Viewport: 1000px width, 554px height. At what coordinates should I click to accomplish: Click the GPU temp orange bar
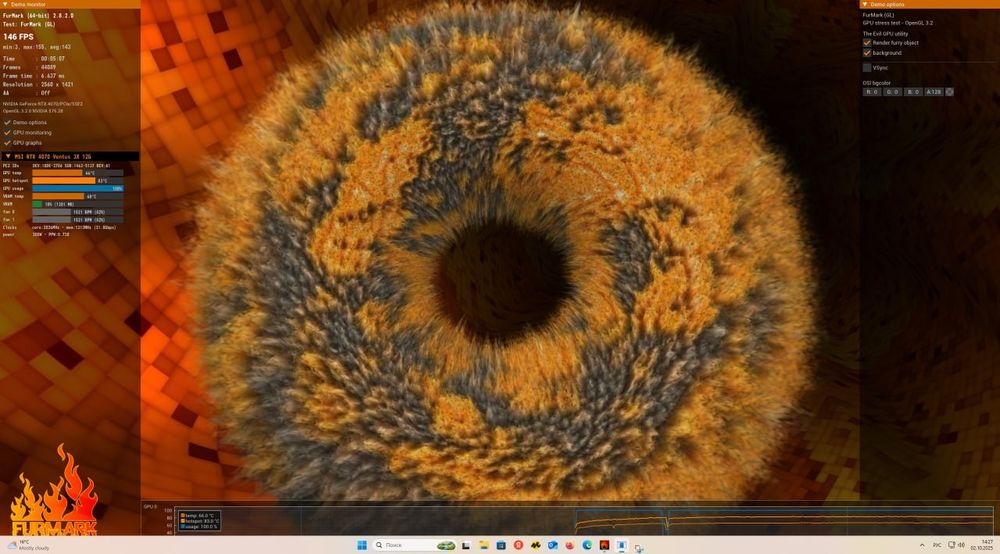pyautogui.click(x=57, y=173)
